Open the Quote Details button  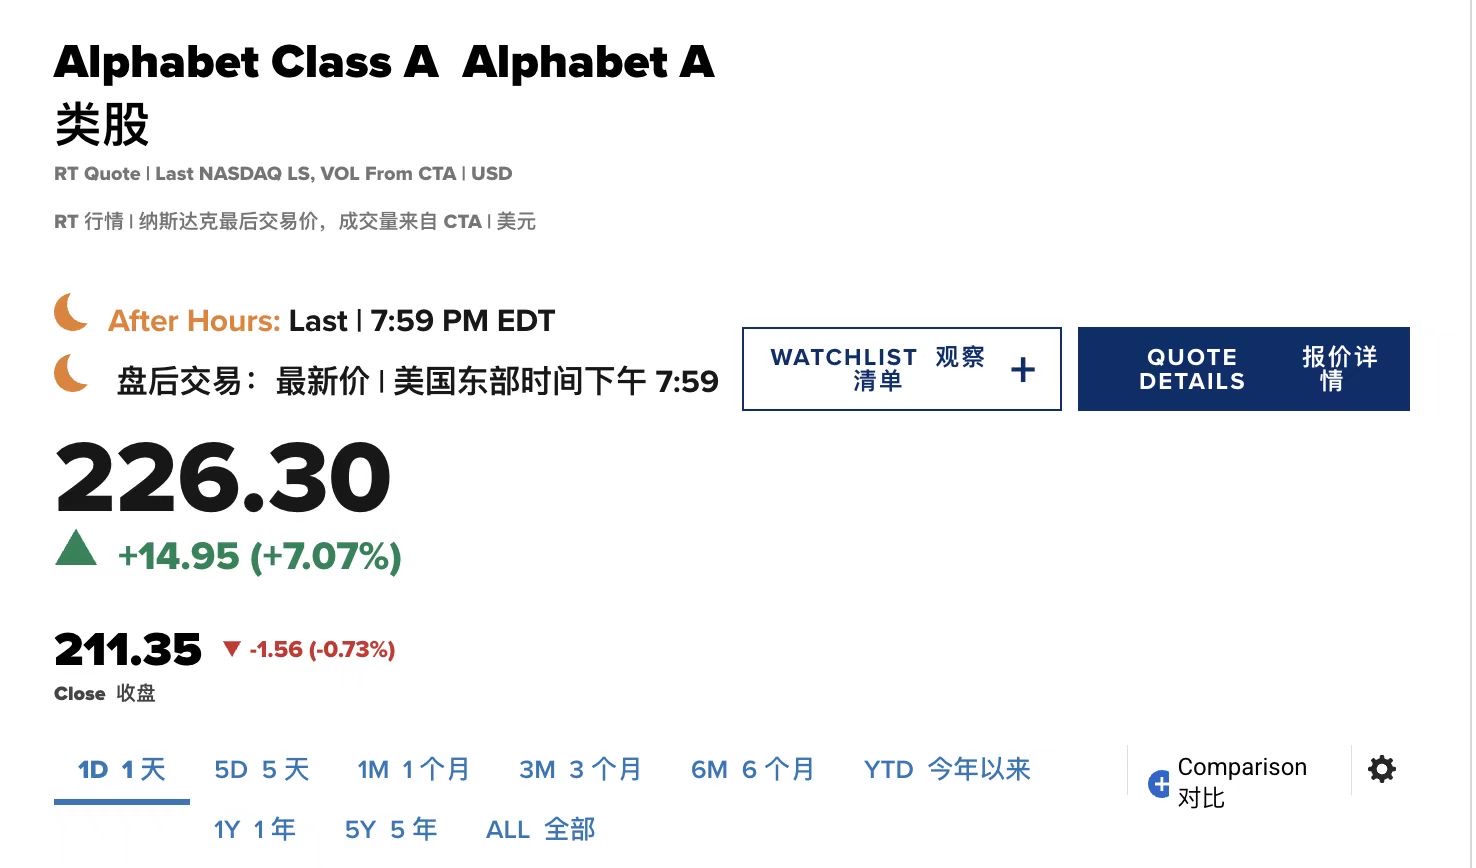pyautogui.click(x=1244, y=369)
